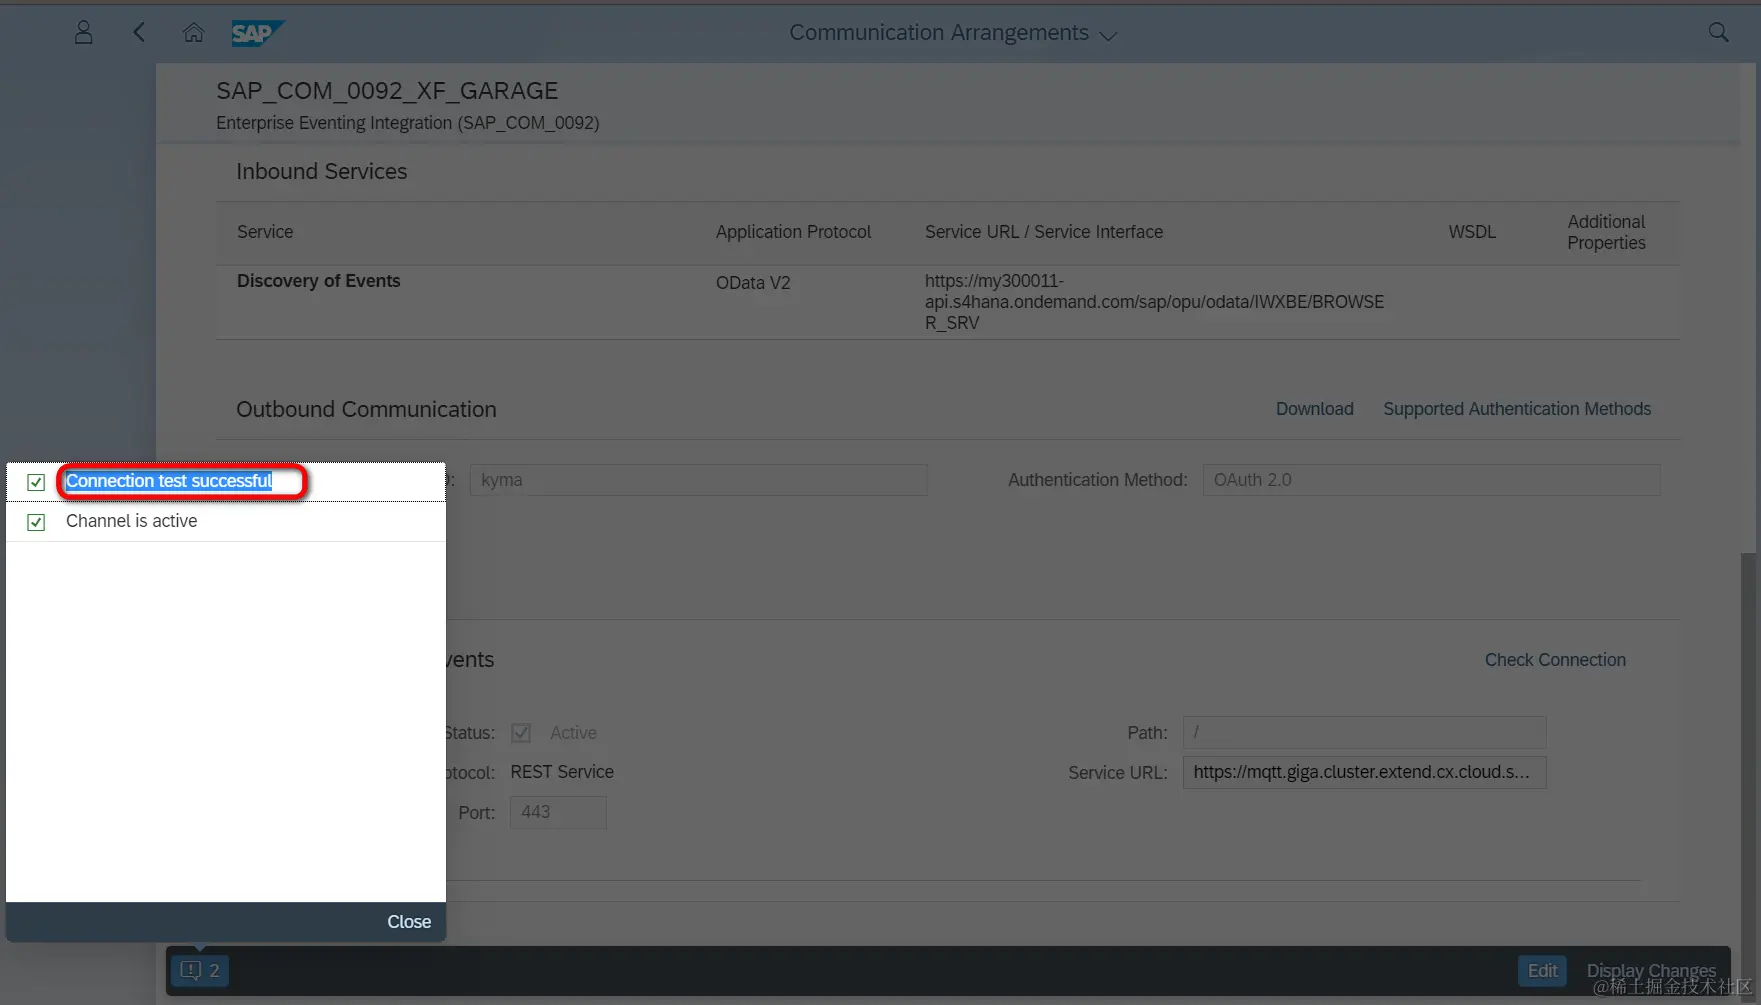Click the WSDL column header

click(1472, 232)
